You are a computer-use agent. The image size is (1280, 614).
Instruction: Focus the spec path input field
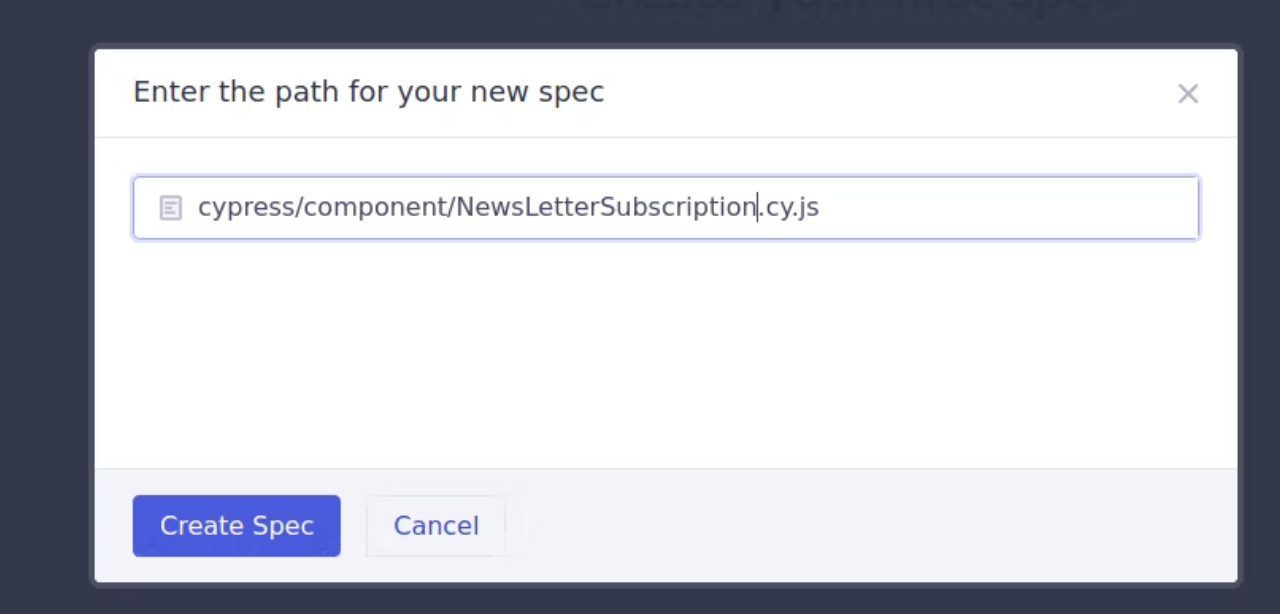666,208
